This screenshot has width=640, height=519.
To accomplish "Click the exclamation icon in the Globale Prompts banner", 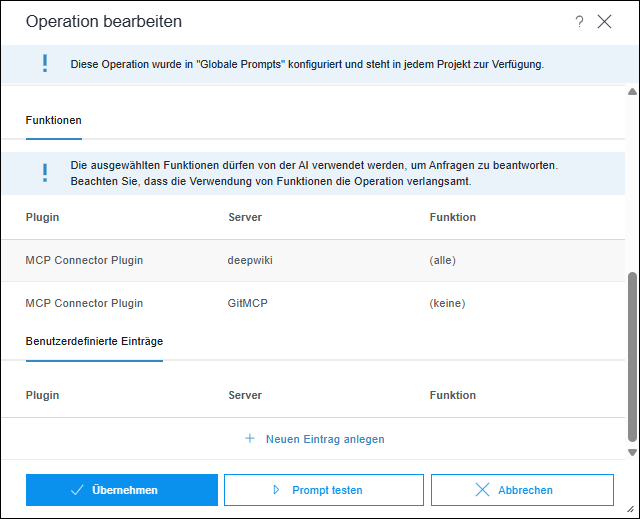I will pyautogui.click(x=44, y=64).
